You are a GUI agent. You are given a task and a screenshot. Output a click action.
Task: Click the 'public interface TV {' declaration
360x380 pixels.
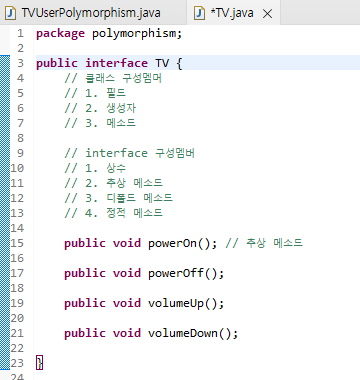(x=109, y=63)
